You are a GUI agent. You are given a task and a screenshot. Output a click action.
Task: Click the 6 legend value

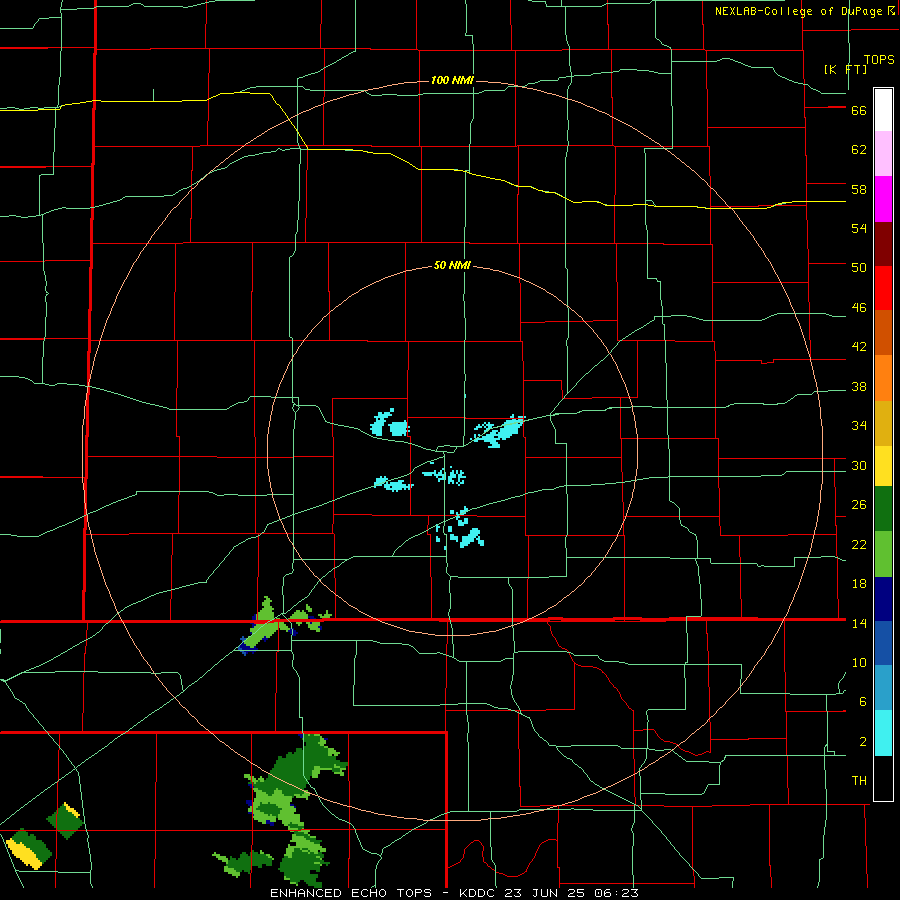(x=863, y=701)
